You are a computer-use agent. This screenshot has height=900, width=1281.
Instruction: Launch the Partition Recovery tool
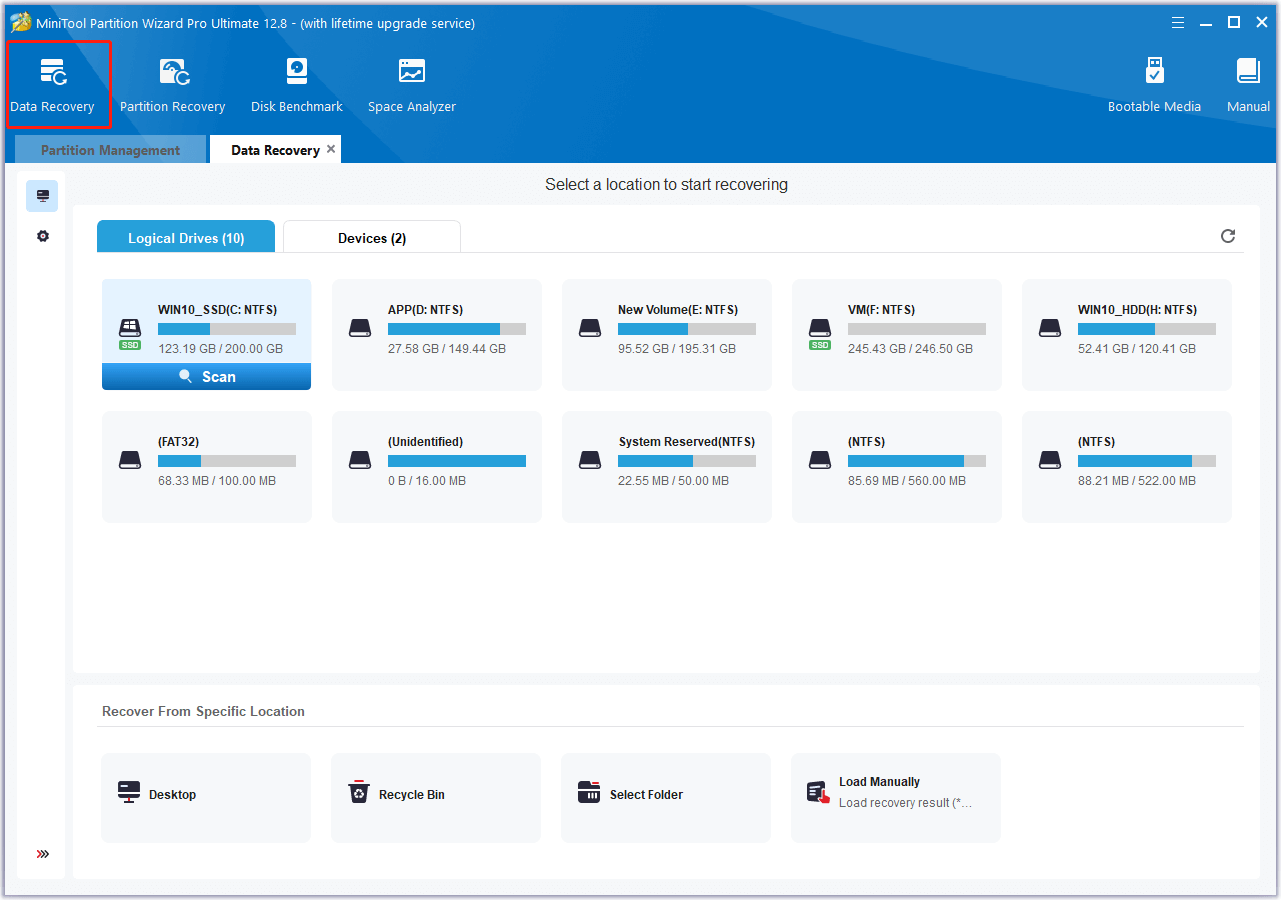(172, 85)
